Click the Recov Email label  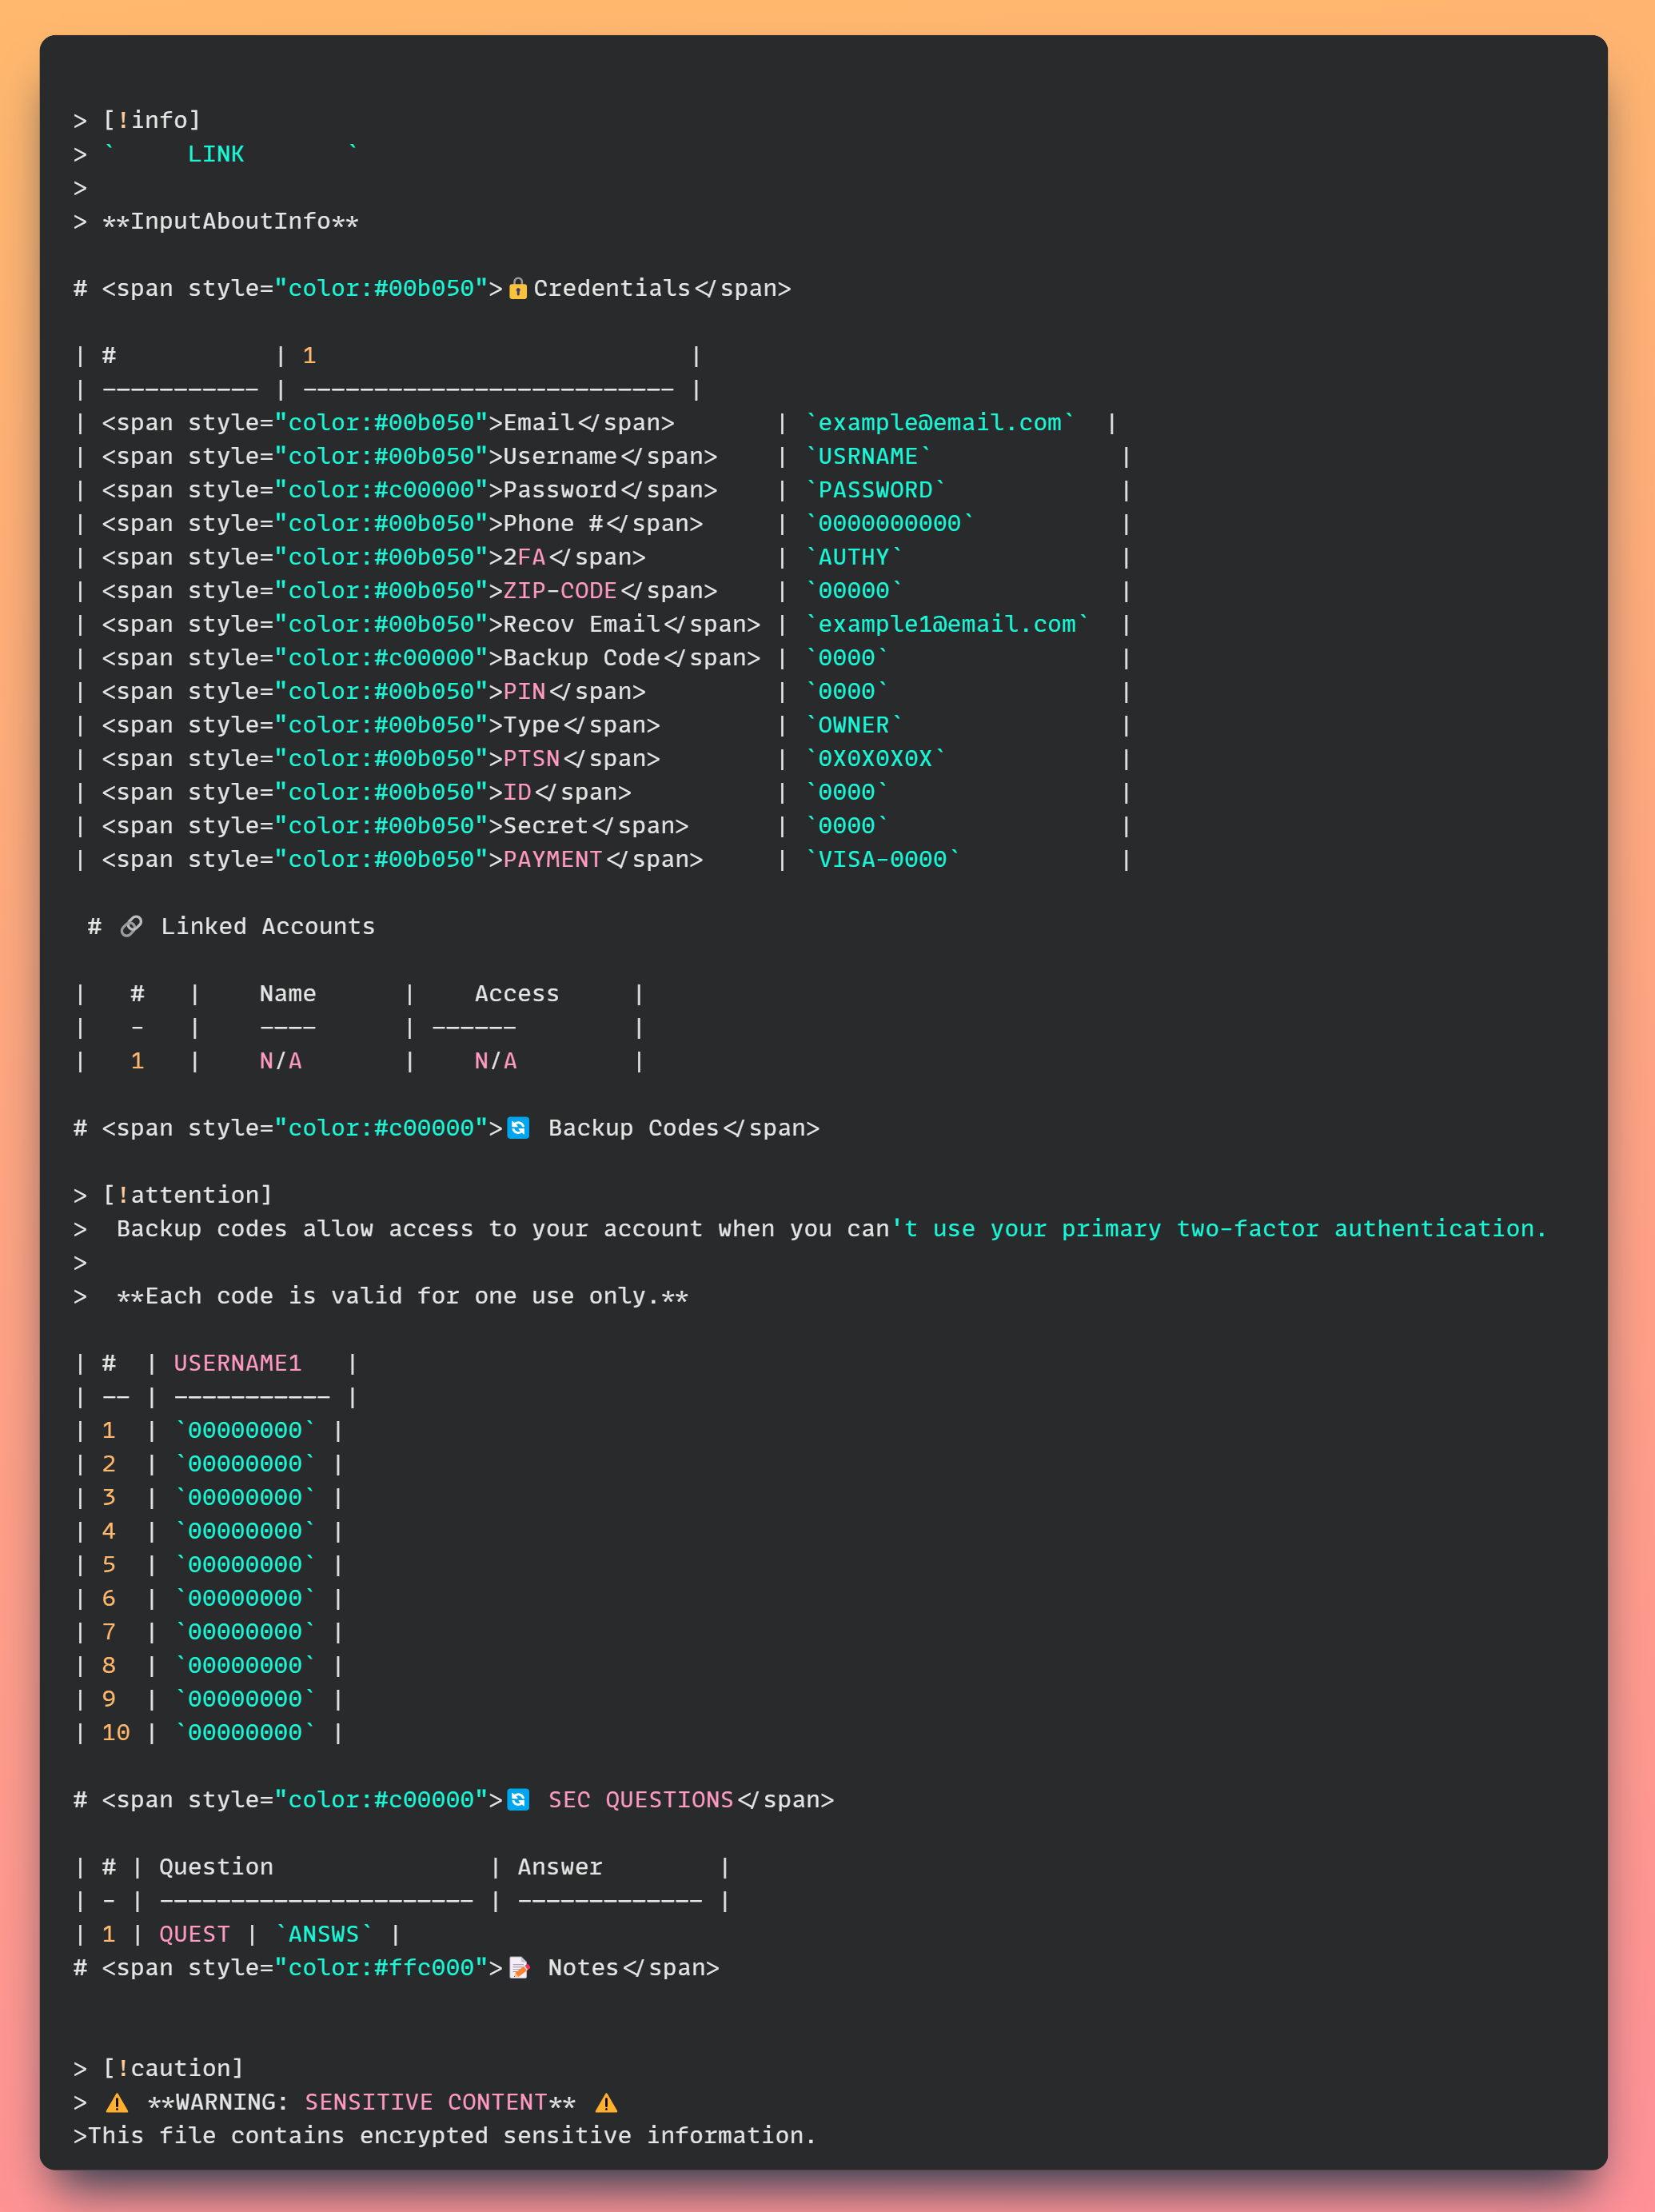click(581, 625)
